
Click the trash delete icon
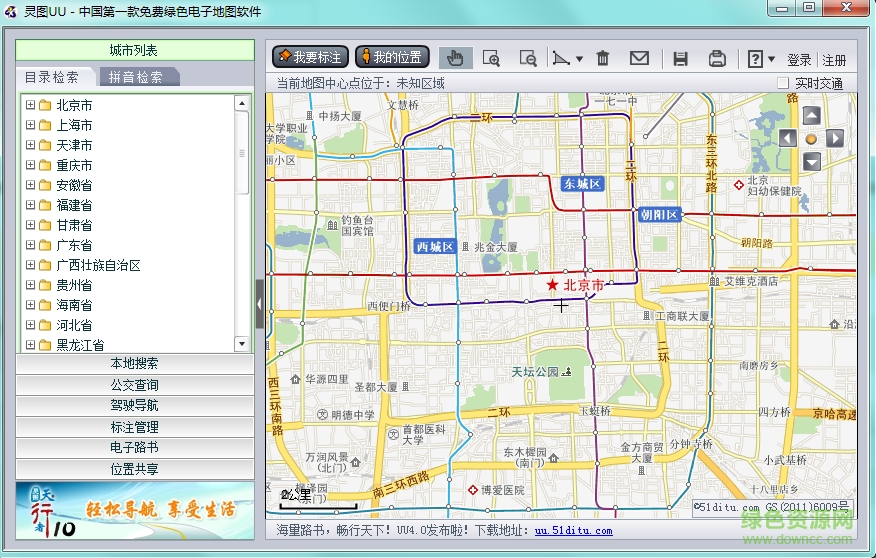[x=603, y=58]
